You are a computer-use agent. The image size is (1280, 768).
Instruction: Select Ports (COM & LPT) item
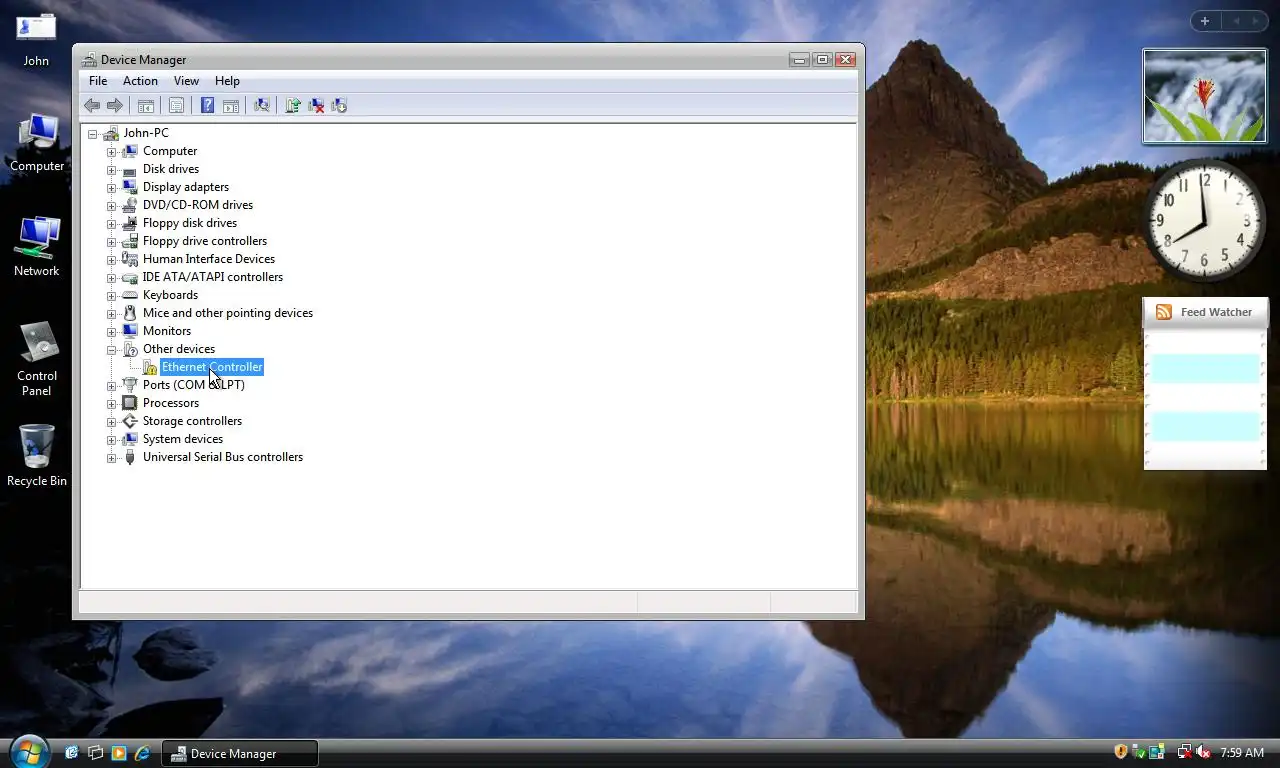(193, 385)
